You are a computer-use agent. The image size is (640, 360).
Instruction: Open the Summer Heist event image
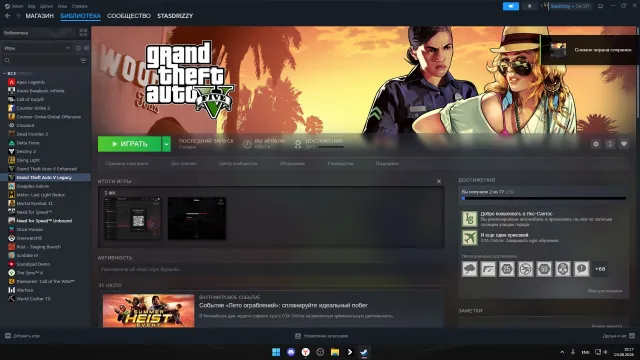149,311
